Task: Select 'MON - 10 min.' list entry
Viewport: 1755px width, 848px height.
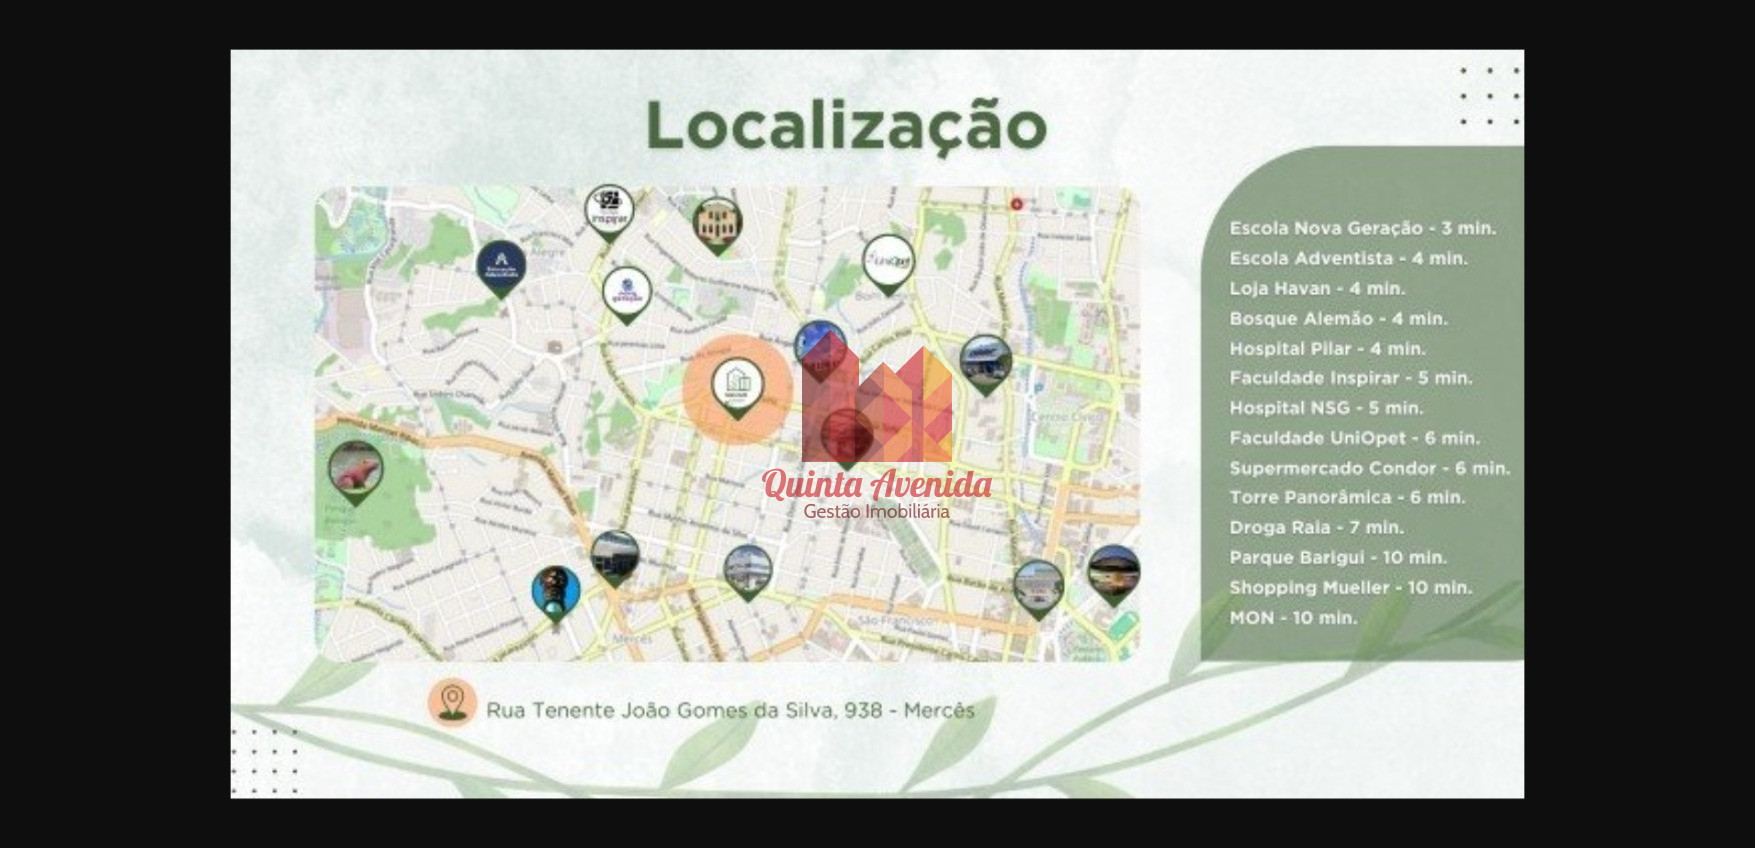Action: (x=1293, y=618)
